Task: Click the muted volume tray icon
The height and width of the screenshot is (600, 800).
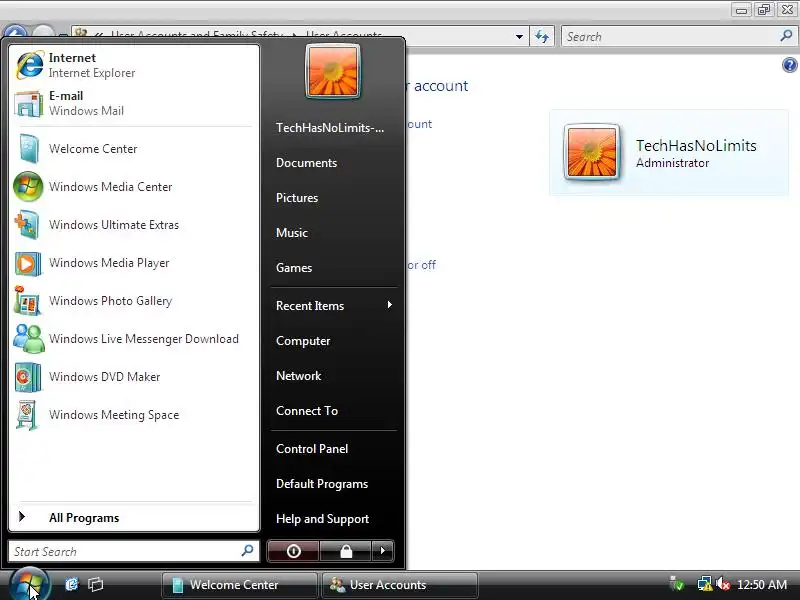Action: 723,584
